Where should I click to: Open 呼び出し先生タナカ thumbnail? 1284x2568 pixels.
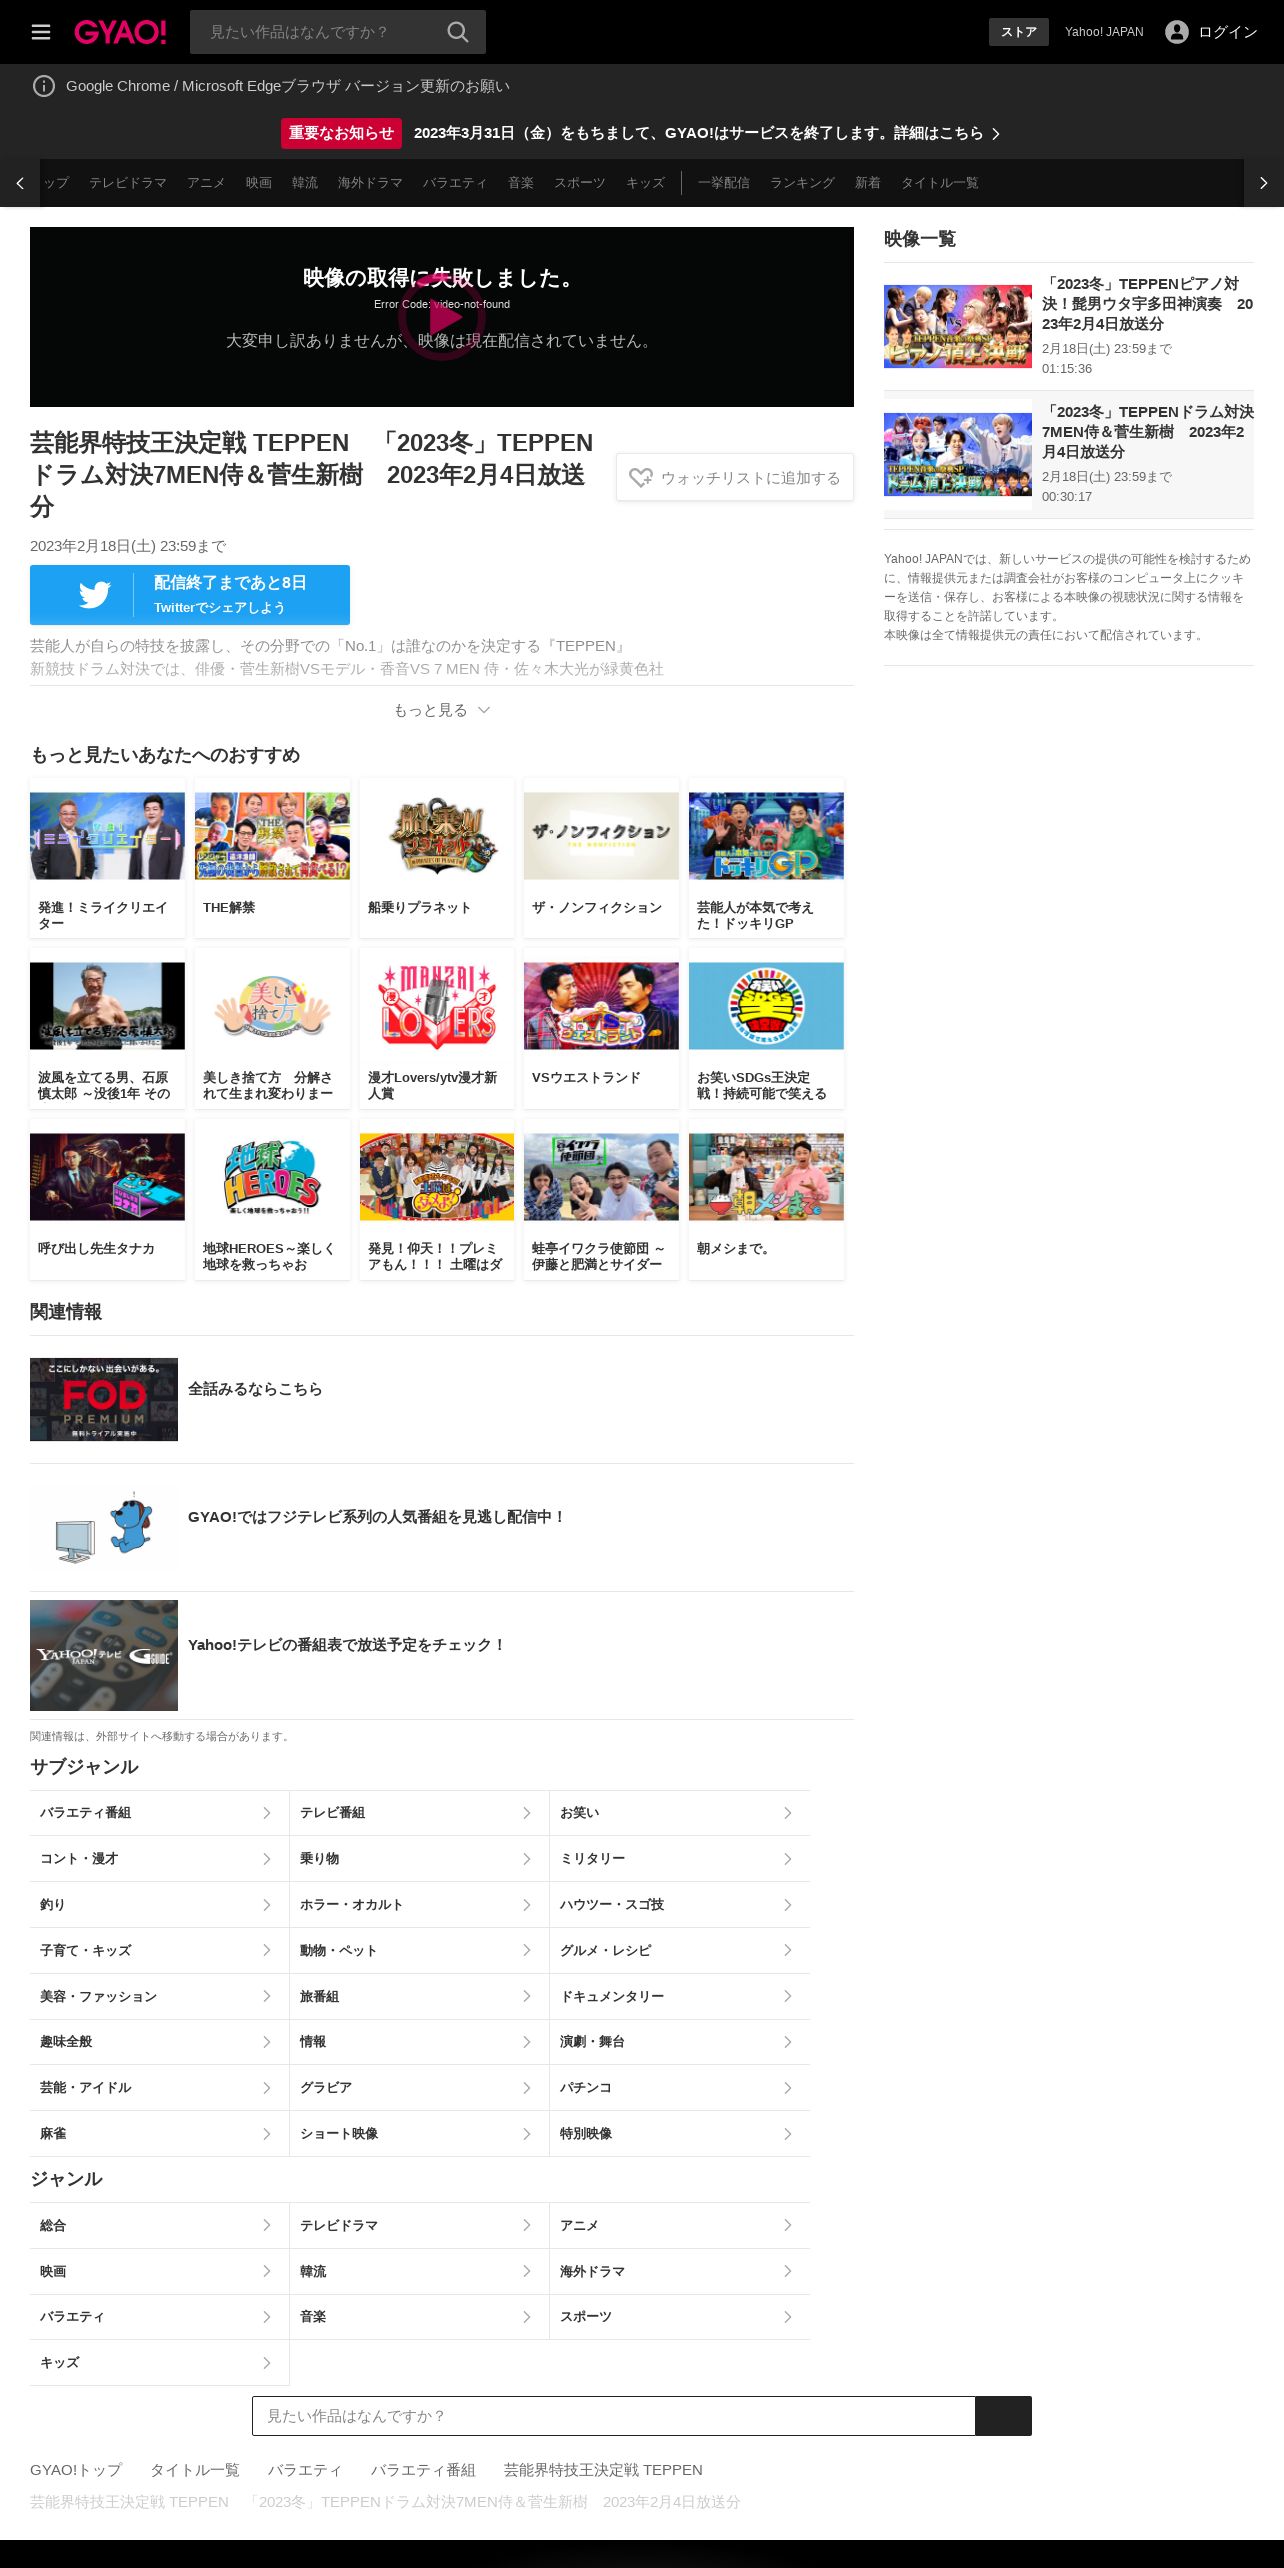(x=107, y=1177)
